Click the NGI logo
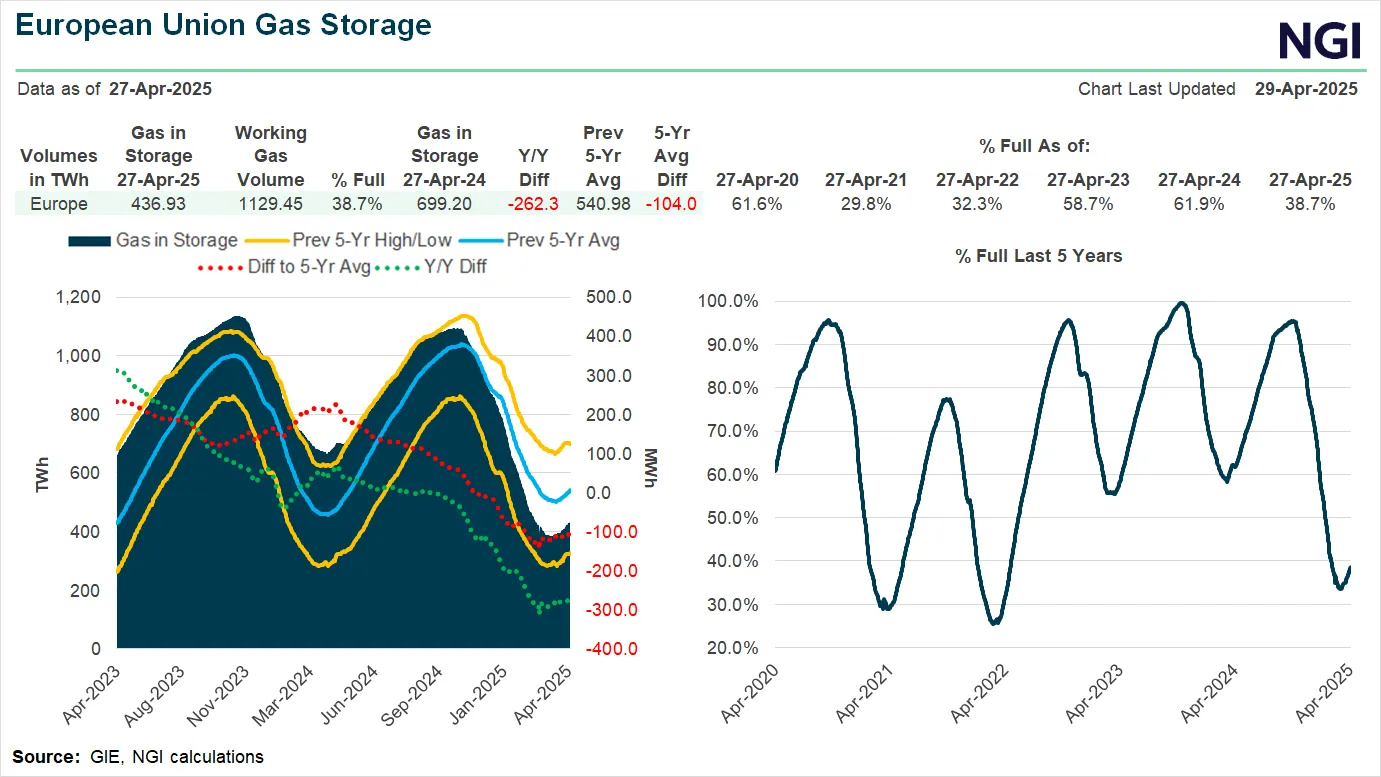Image resolution: width=1381 pixels, height=777 pixels. pos(1322,40)
